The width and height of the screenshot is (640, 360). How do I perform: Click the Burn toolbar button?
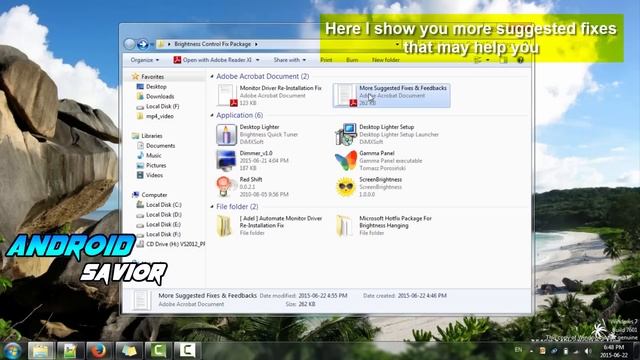point(352,60)
